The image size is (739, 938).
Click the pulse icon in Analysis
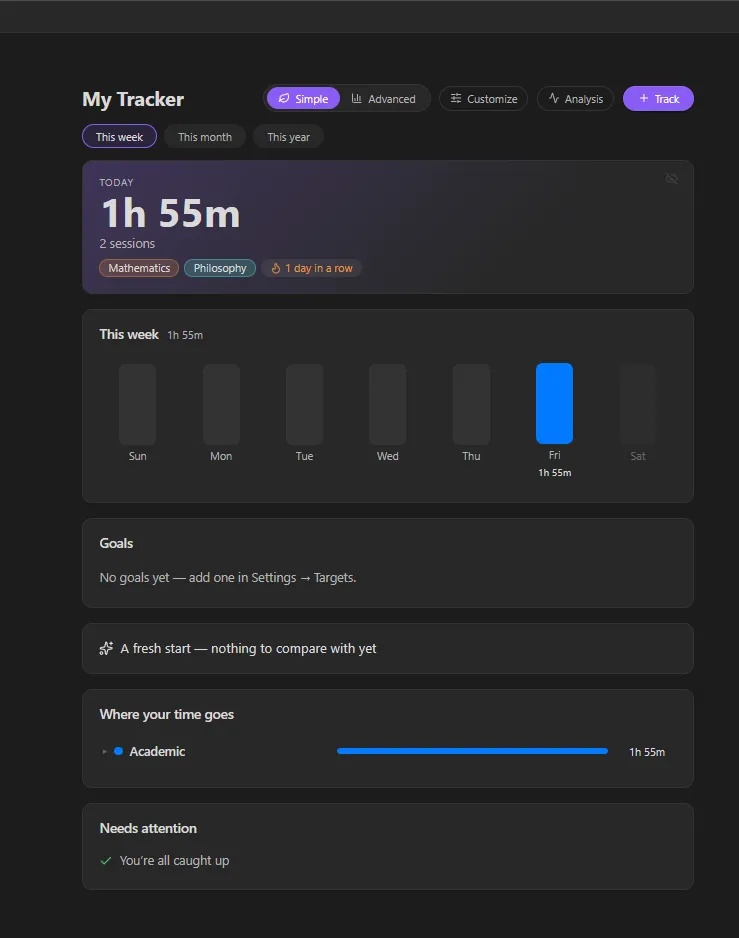(x=554, y=98)
